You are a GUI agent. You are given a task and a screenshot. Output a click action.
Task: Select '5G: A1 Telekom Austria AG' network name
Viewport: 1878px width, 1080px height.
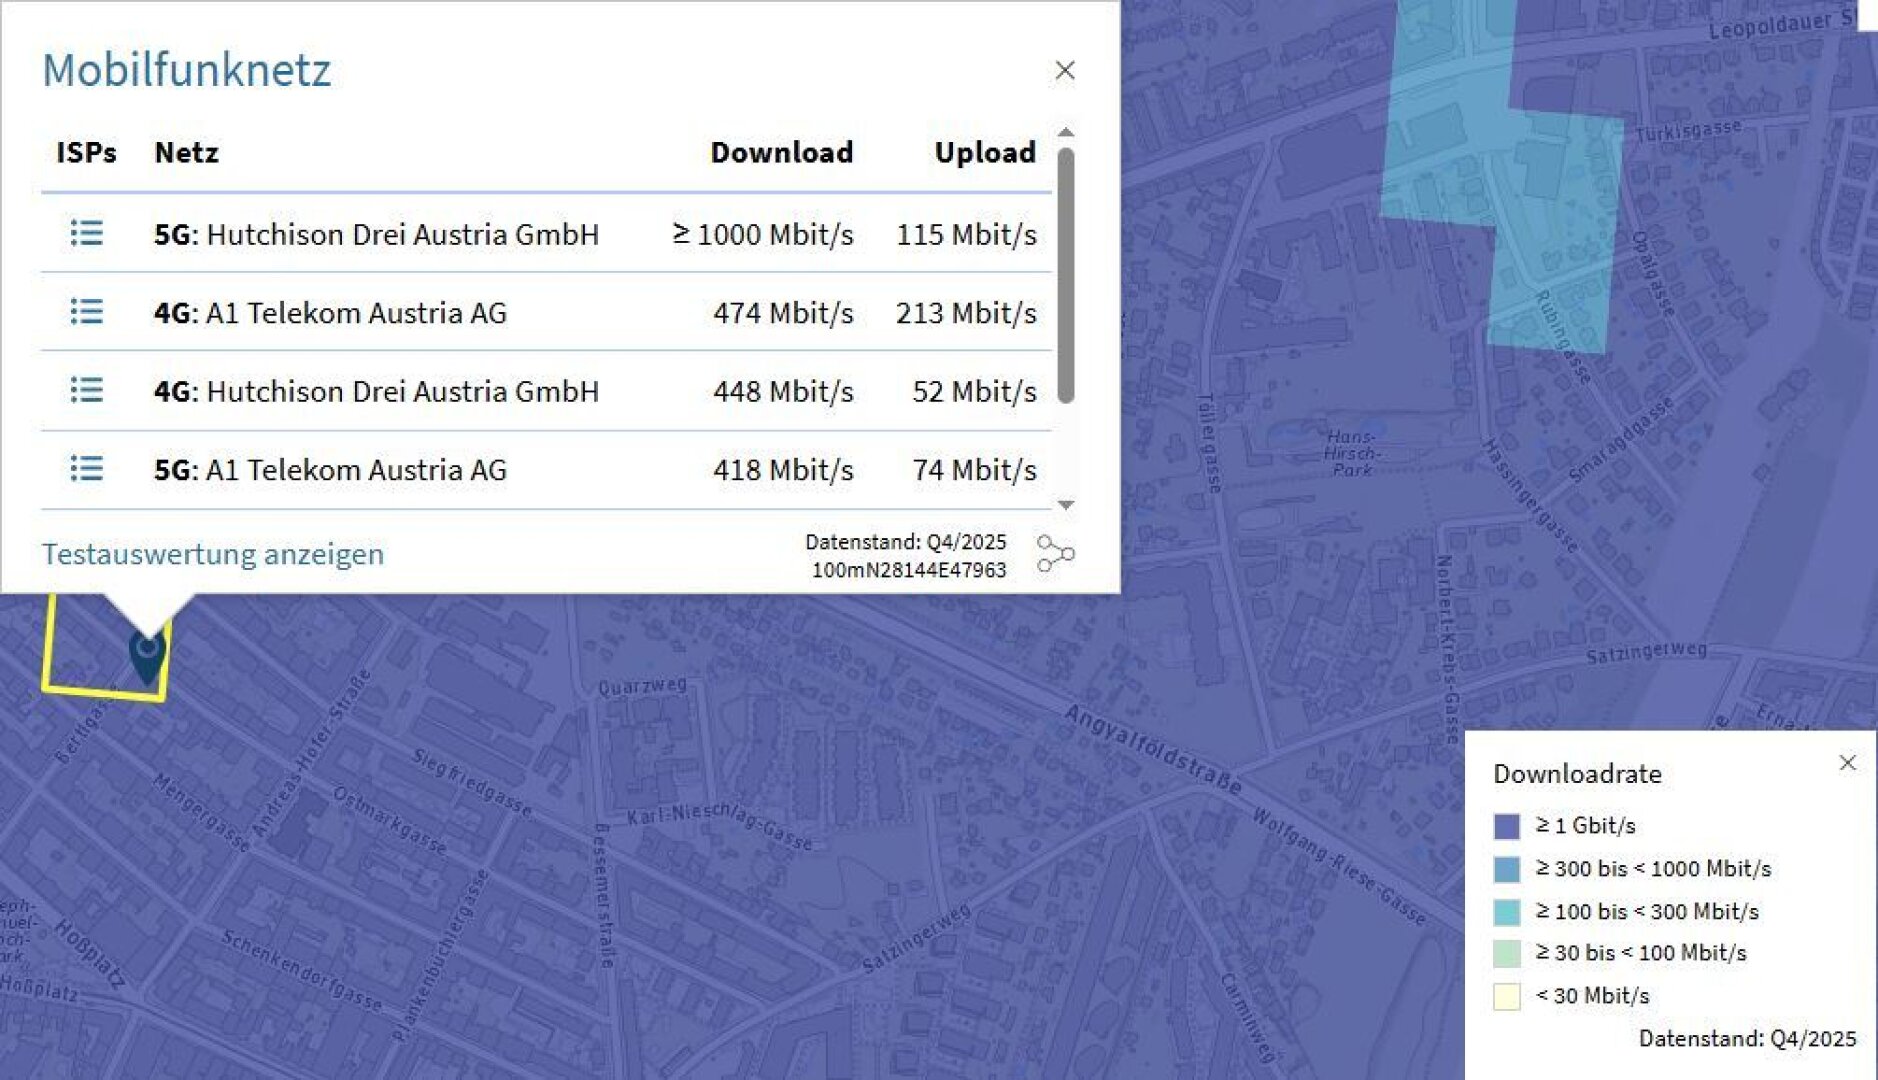[x=330, y=469]
